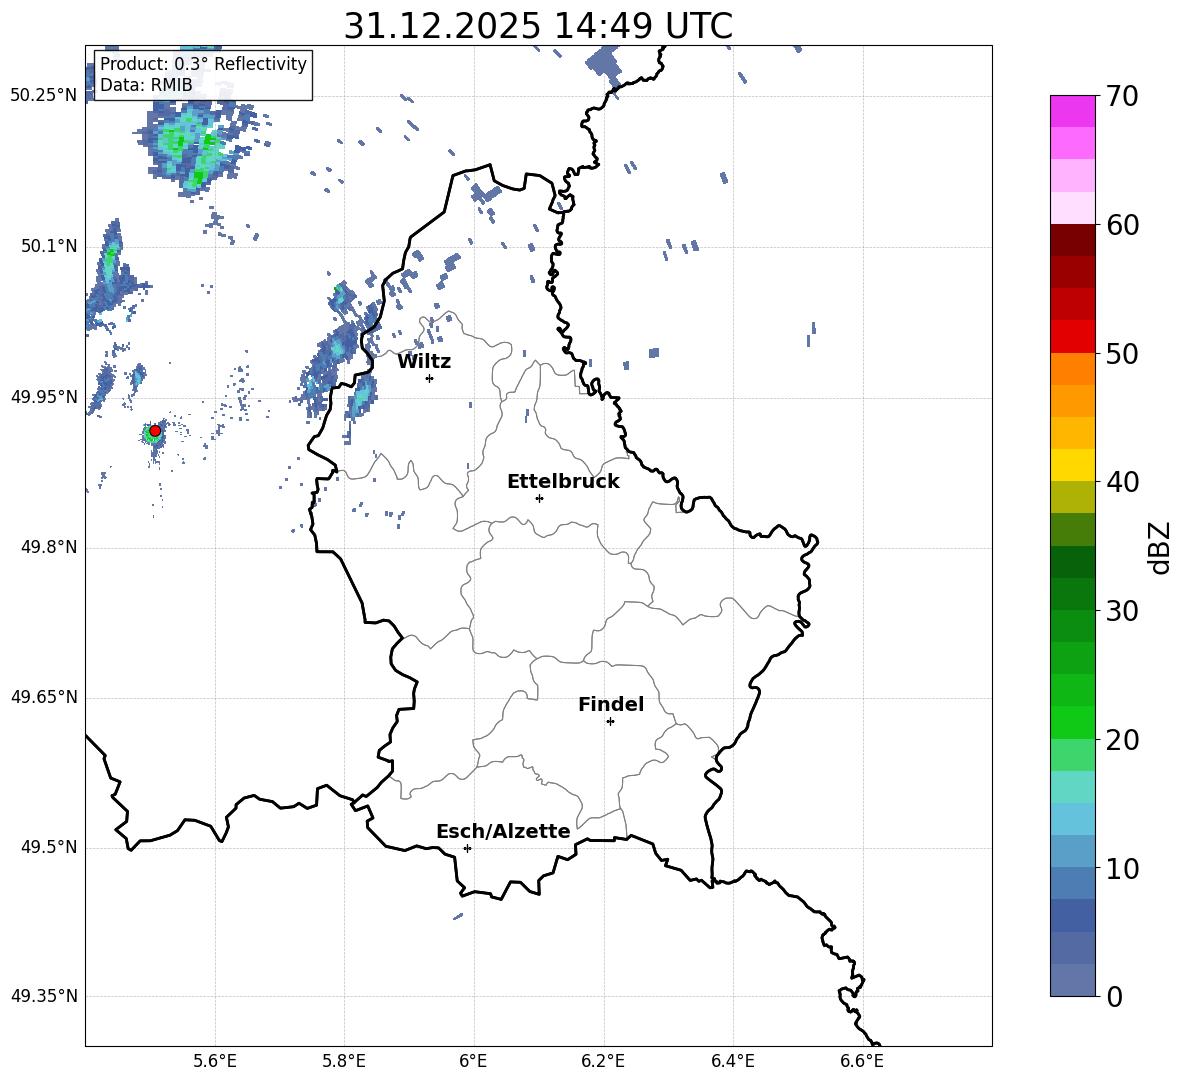Click the 6°E longitude label
This screenshot has height=1081, width=1184.
473,1061
